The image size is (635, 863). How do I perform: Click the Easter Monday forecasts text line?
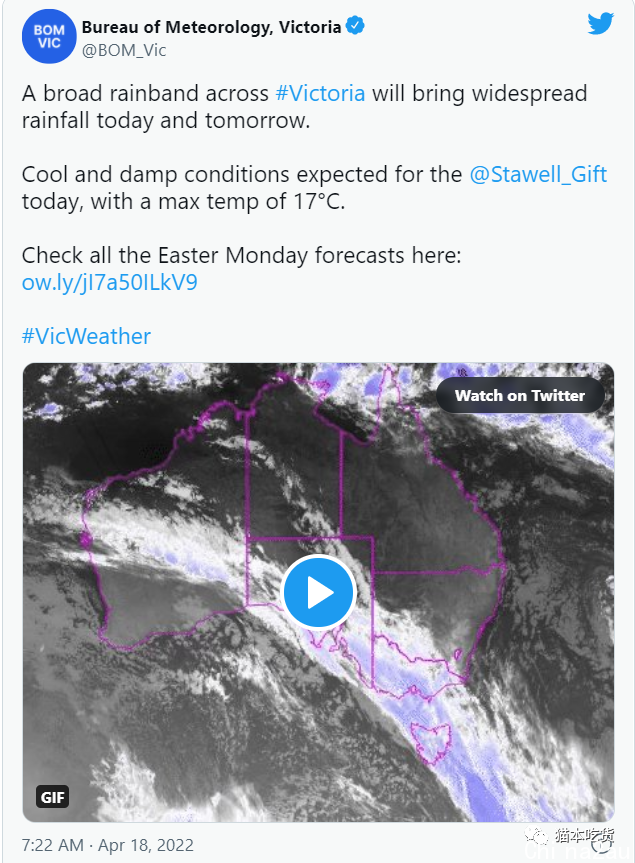coord(241,255)
